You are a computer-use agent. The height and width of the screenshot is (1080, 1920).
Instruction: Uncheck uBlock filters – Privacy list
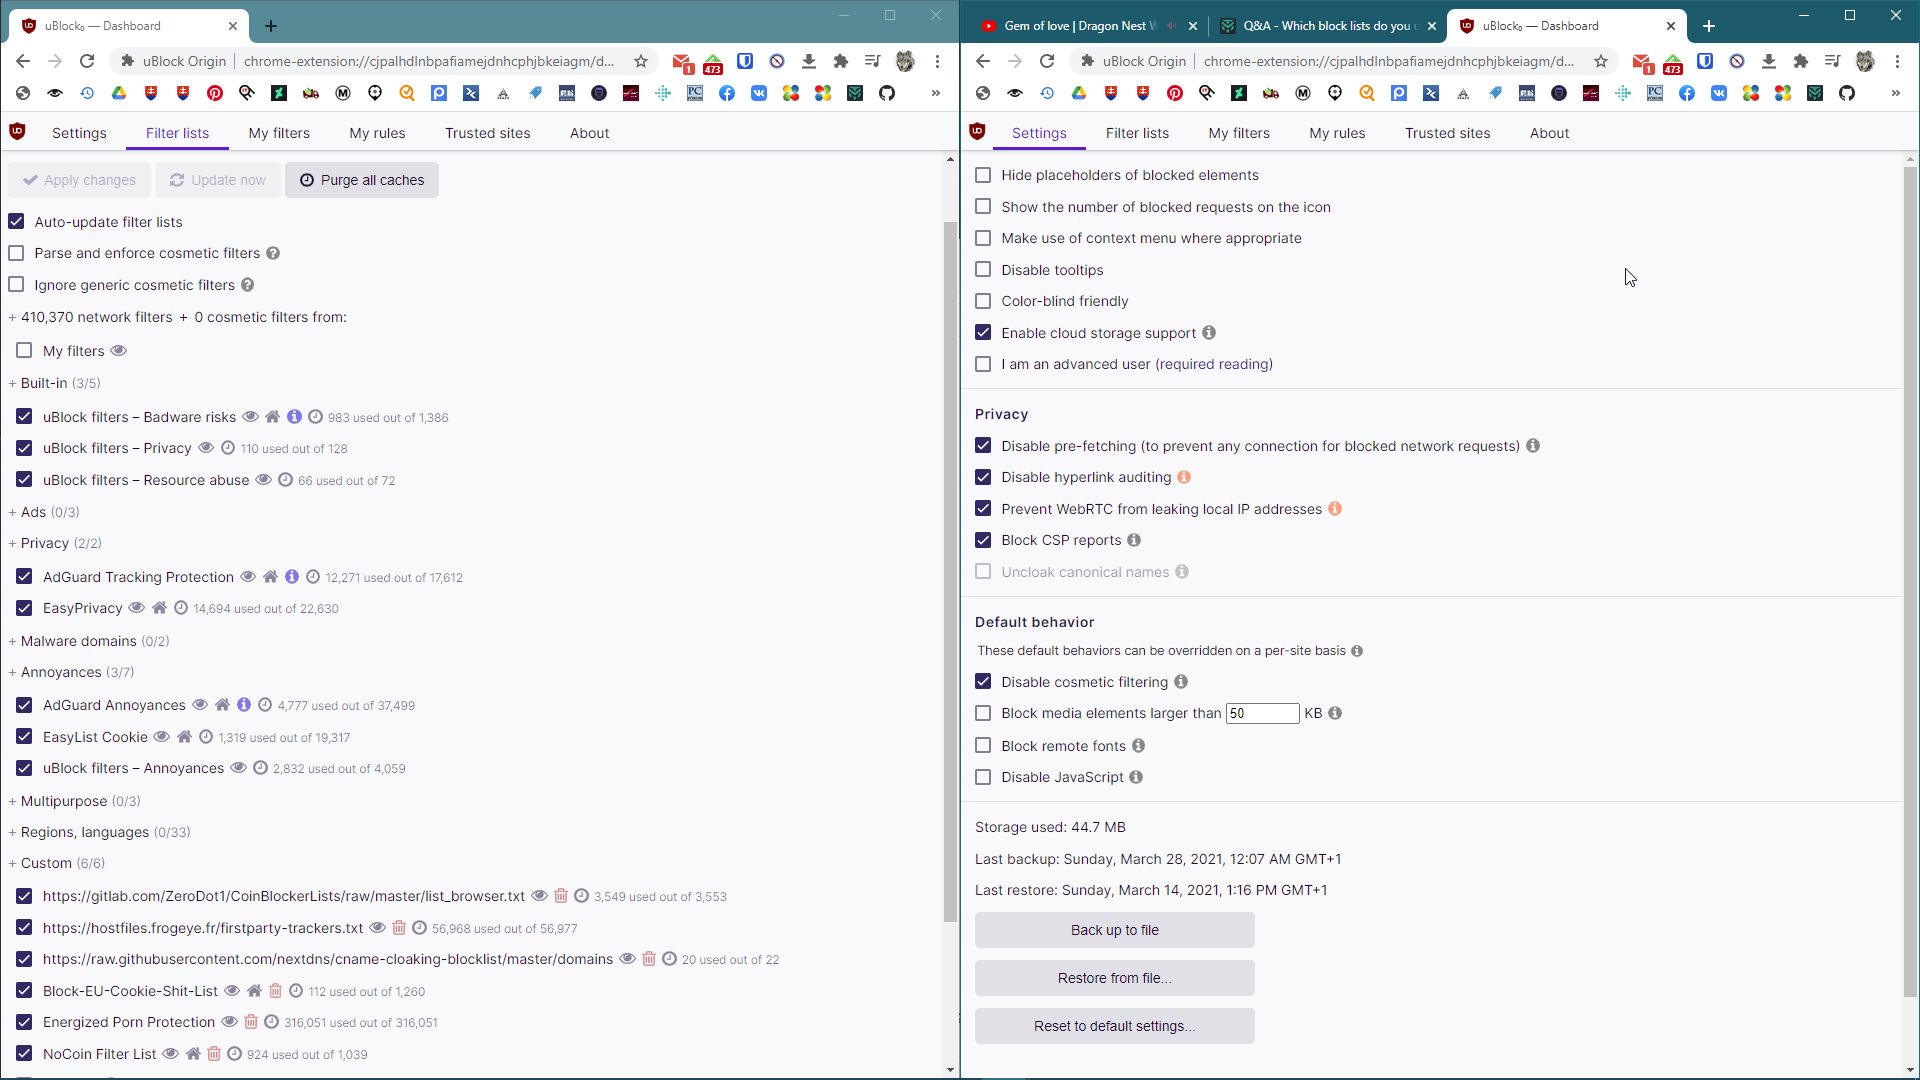pos(24,448)
